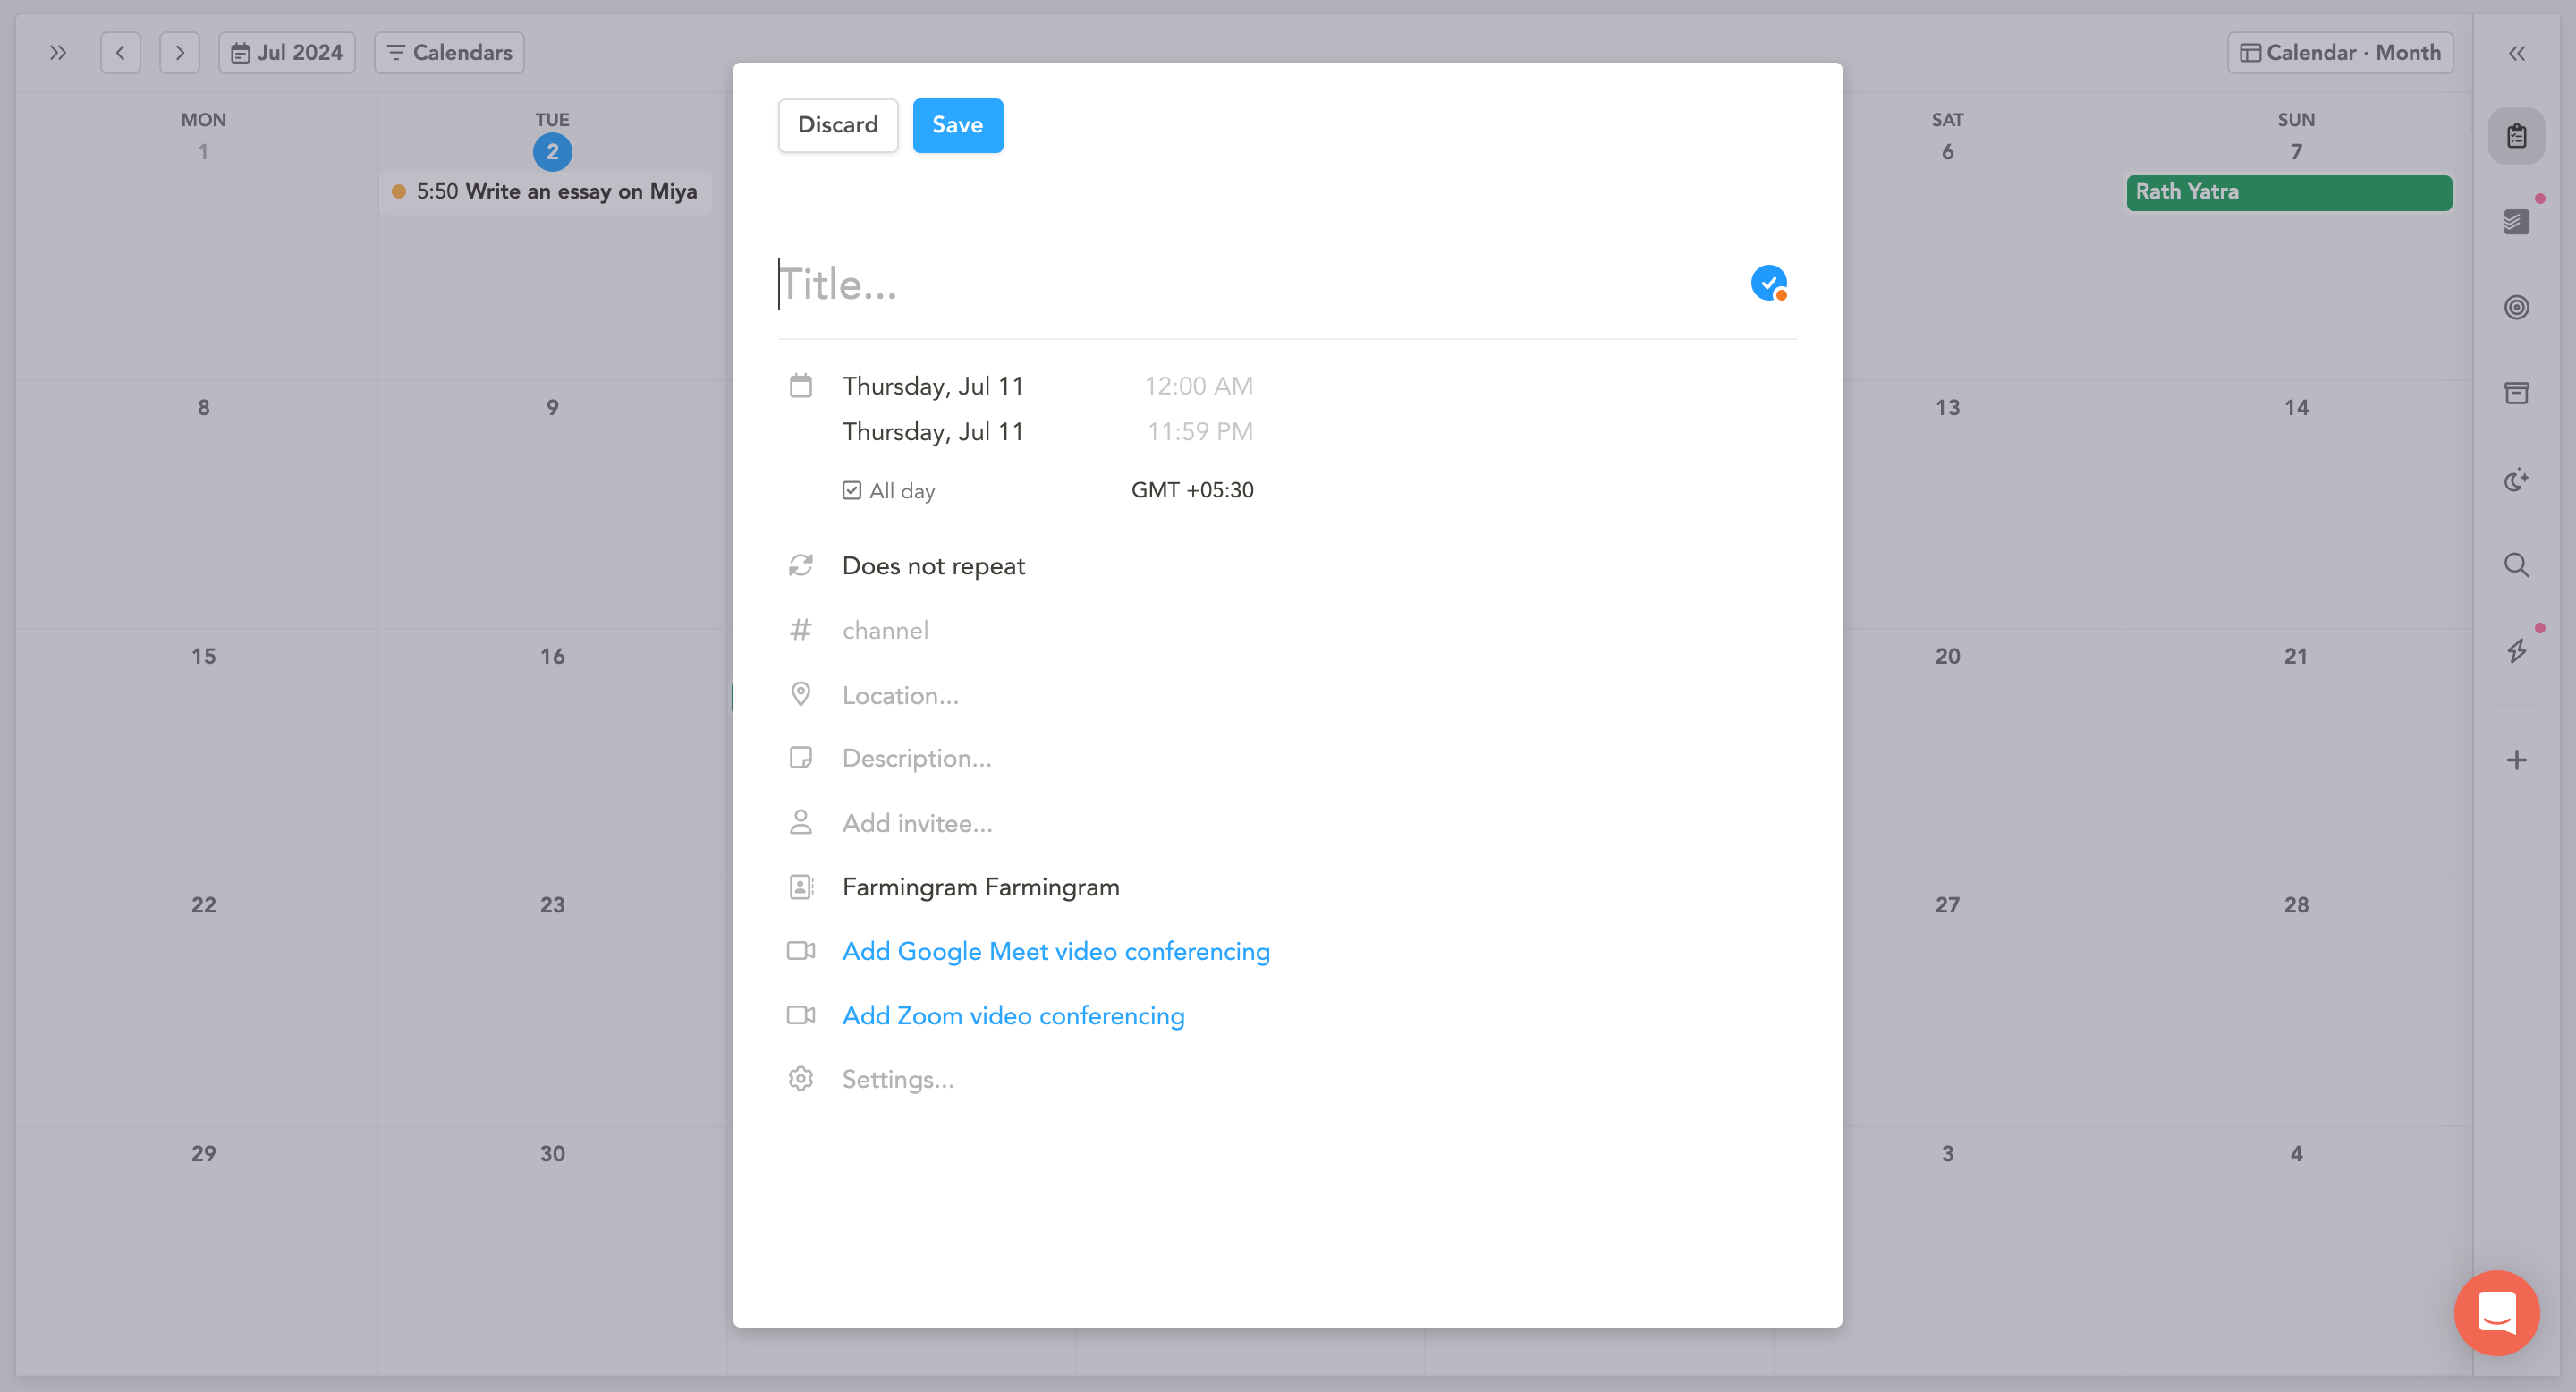Toggle the task checkmark beside title

1769,283
